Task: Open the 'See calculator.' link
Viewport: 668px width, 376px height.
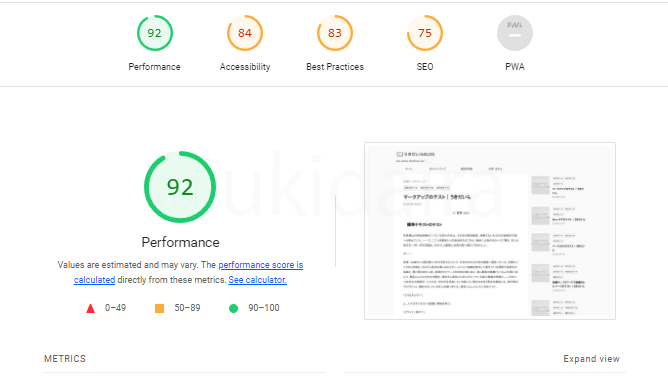Action: 257,280
